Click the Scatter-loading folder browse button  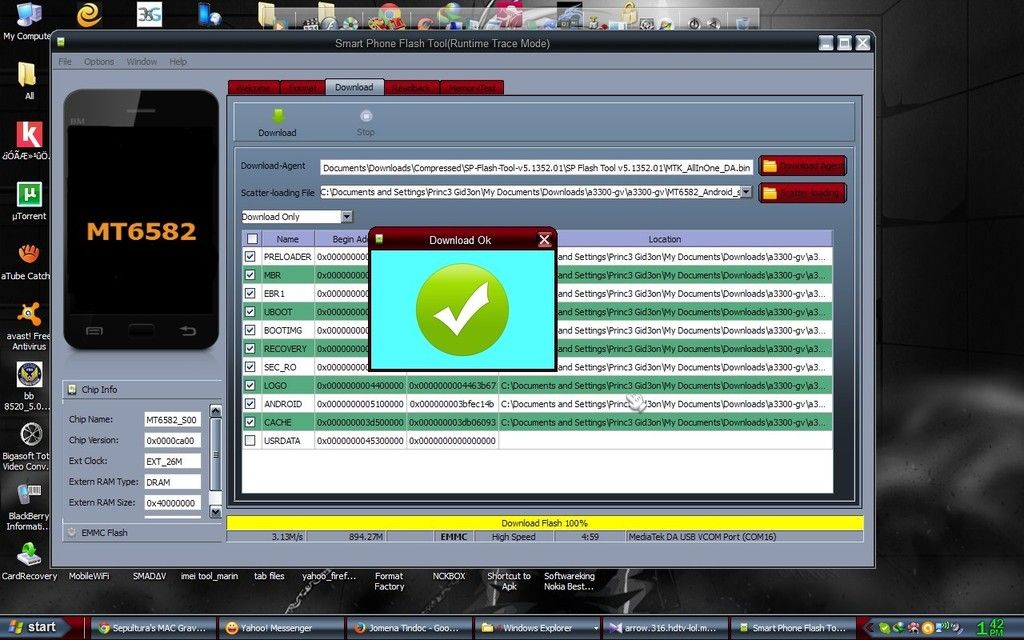click(801, 192)
